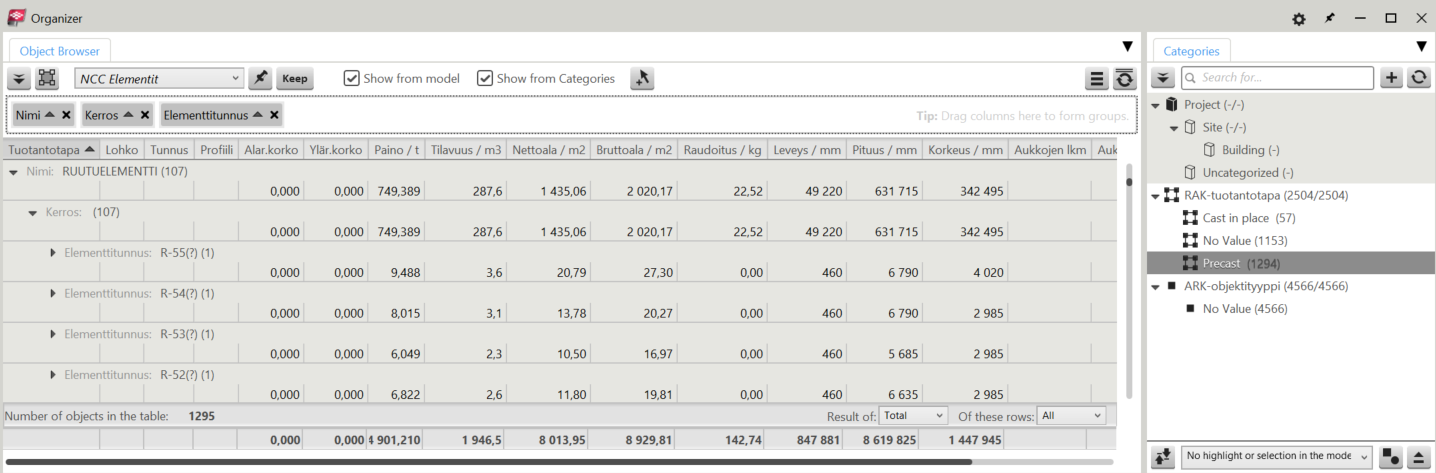The image size is (1436, 473).
Task: Collapse the Nimi: RUUTUELEMENTTI group
Action: [x=14, y=172]
